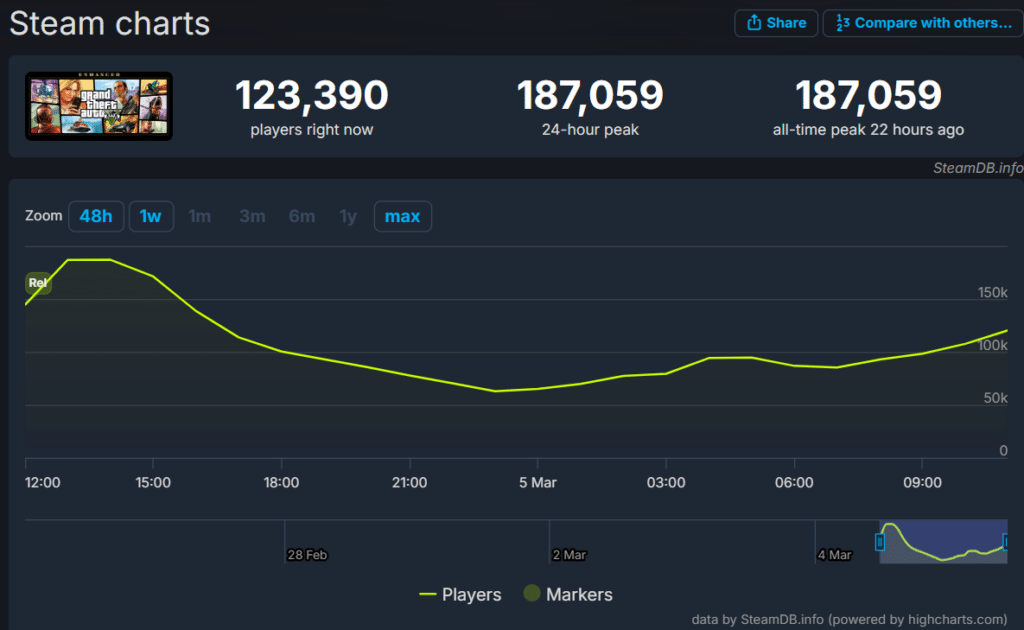Toggle the Markers series in legend
1024x630 pixels.
click(x=568, y=595)
